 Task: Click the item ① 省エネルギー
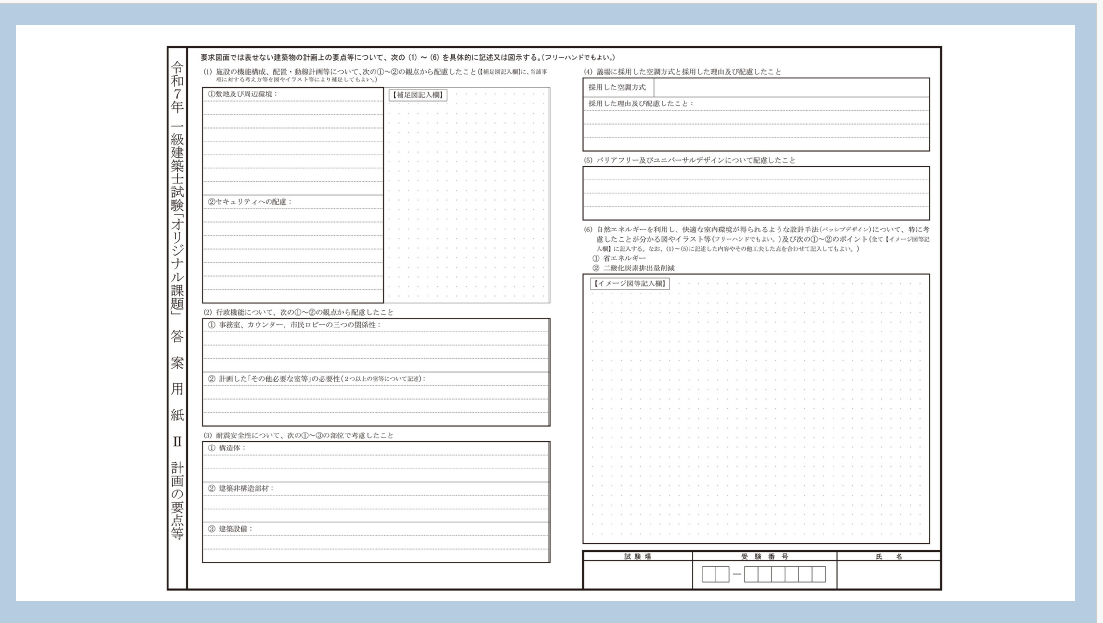coord(619,258)
